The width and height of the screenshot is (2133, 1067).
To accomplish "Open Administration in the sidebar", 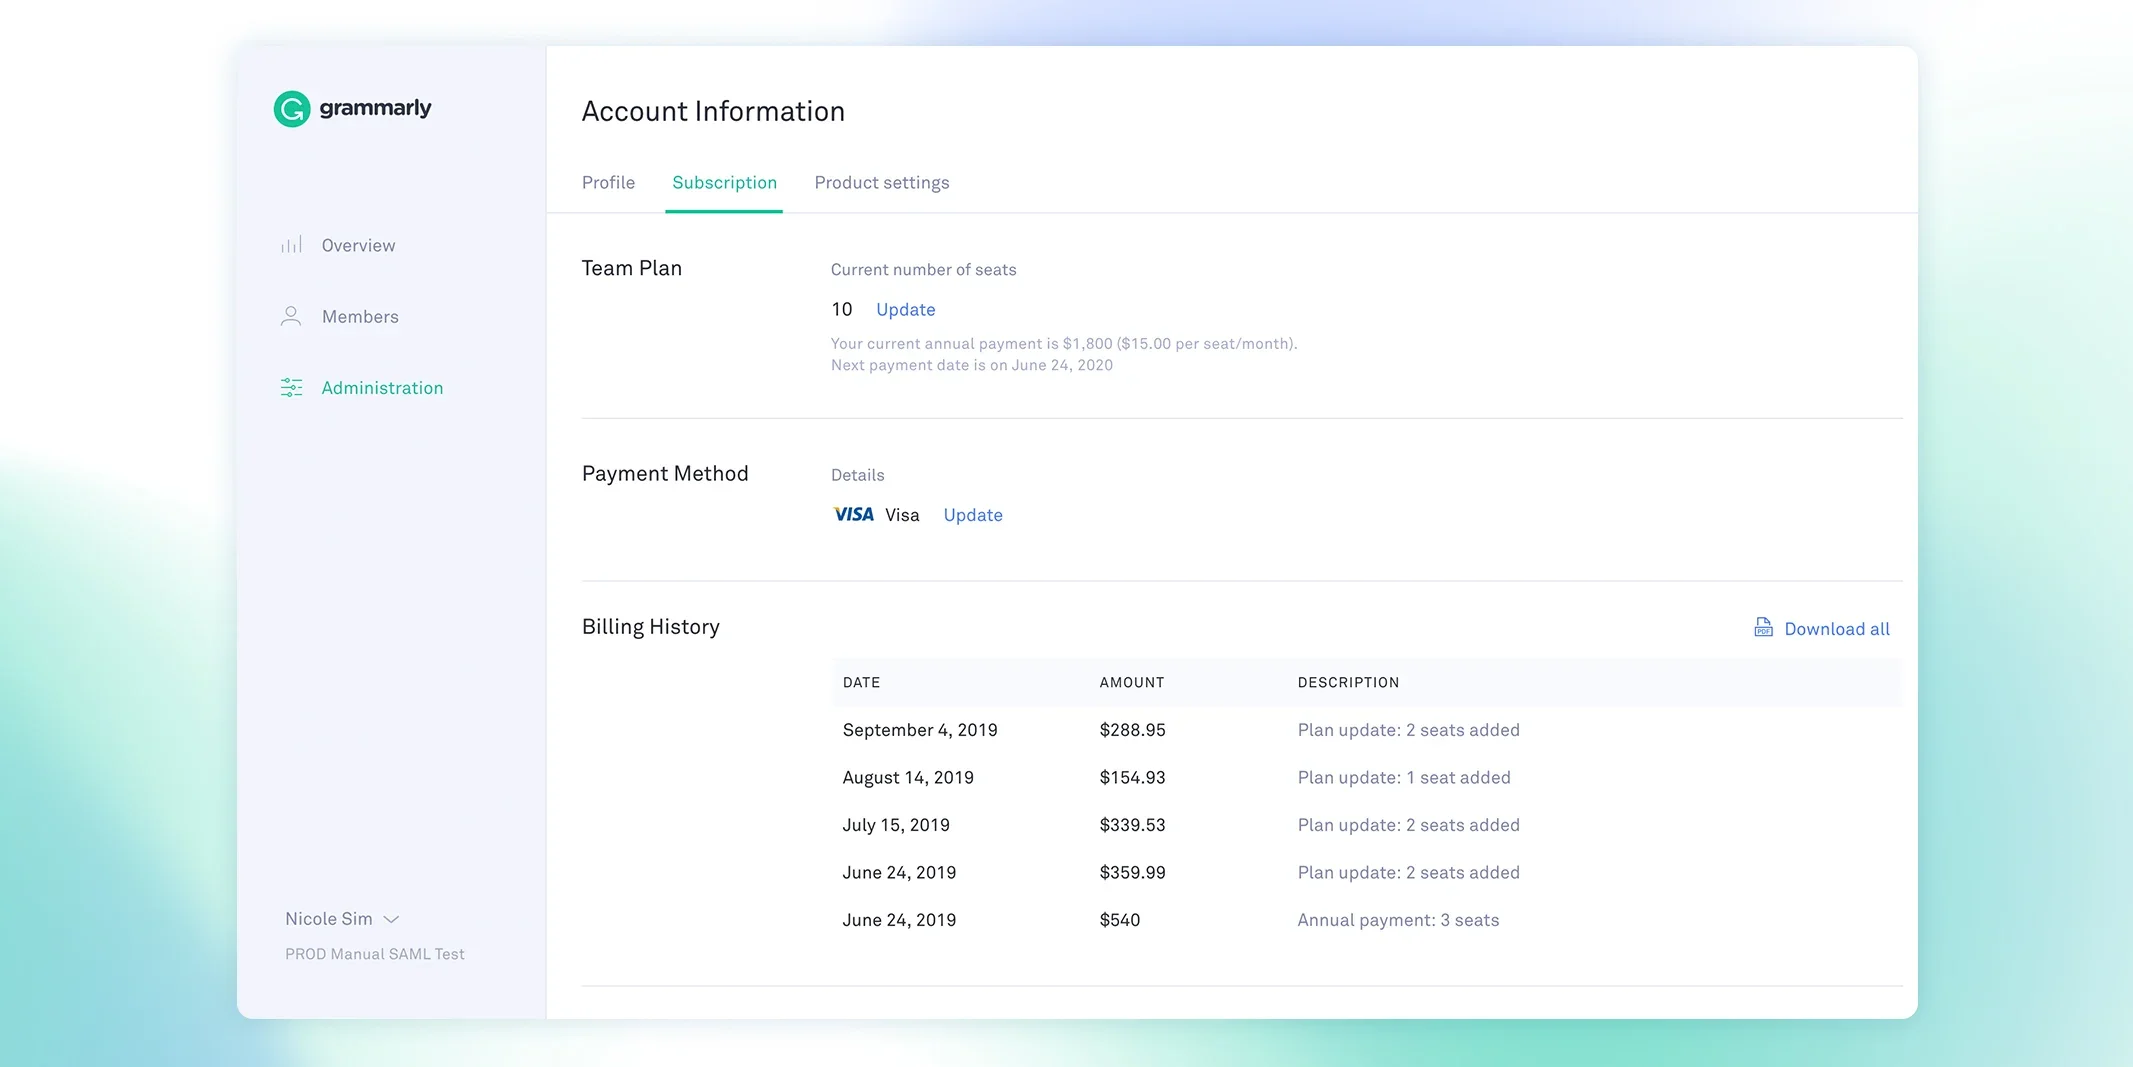I will pos(382,388).
